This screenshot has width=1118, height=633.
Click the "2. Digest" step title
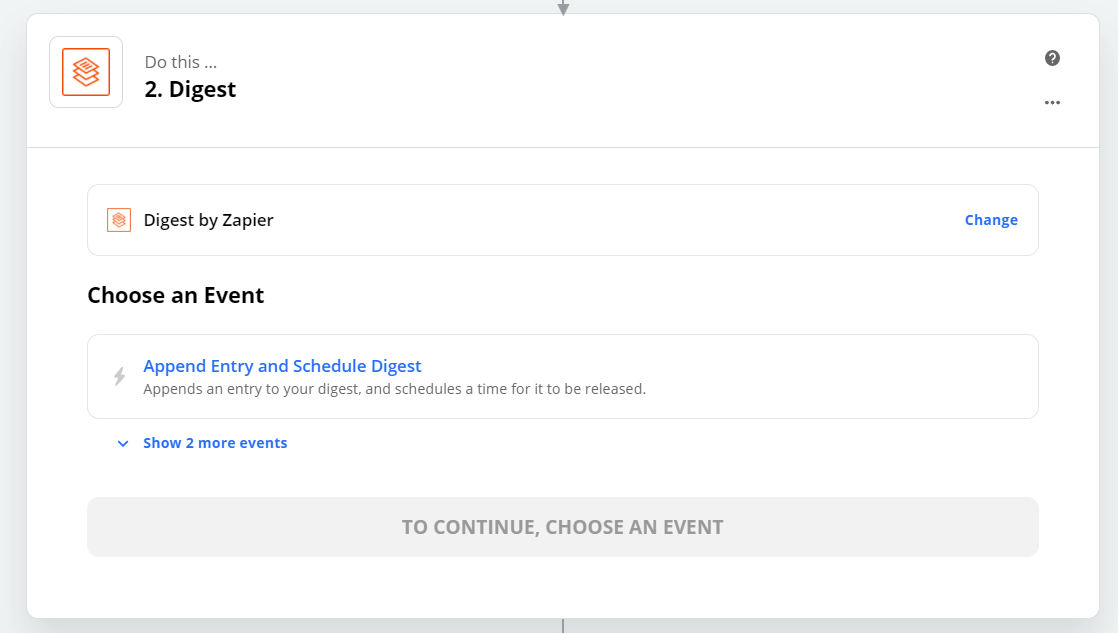[190, 89]
